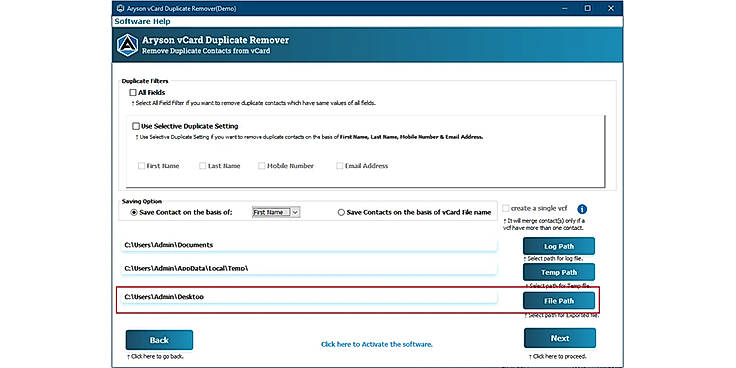
Task: Click the Aryson logo icon in header
Action: coord(128,46)
